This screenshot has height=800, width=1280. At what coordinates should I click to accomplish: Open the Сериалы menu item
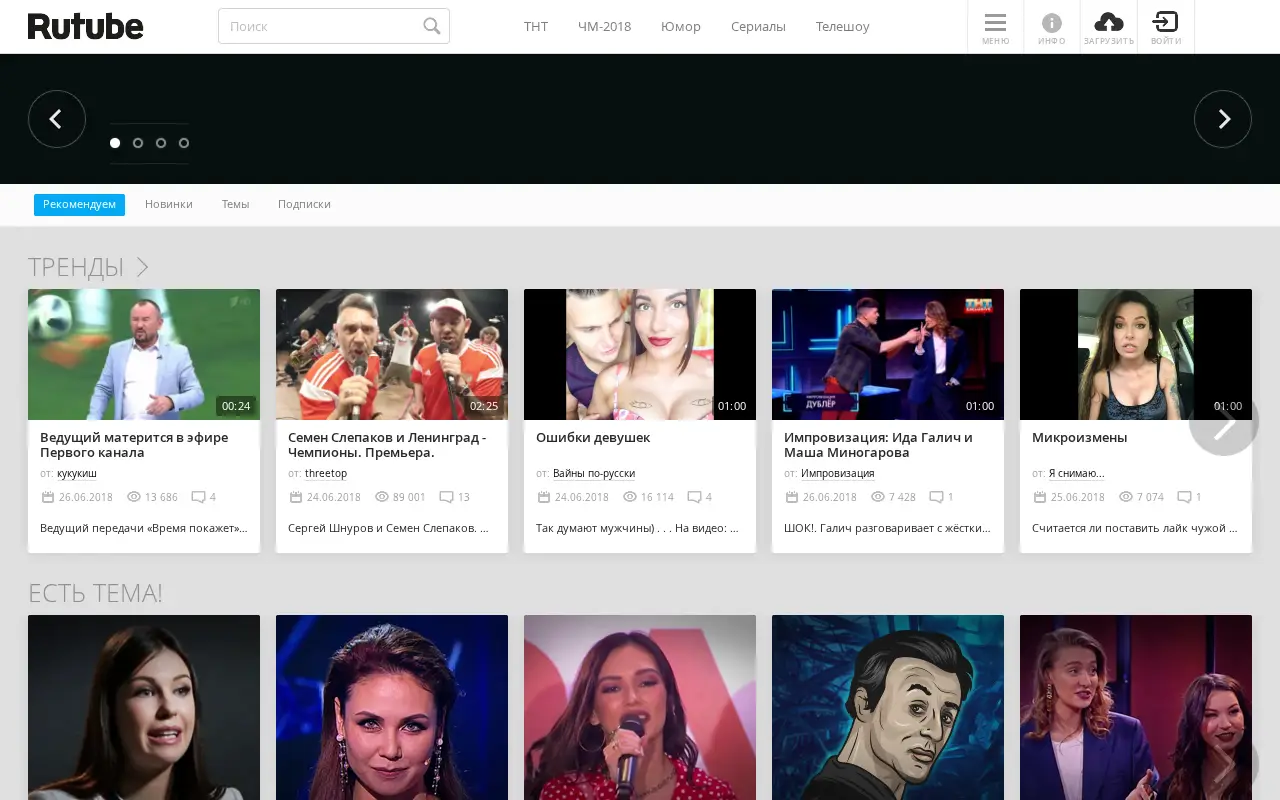pyautogui.click(x=758, y=27)
